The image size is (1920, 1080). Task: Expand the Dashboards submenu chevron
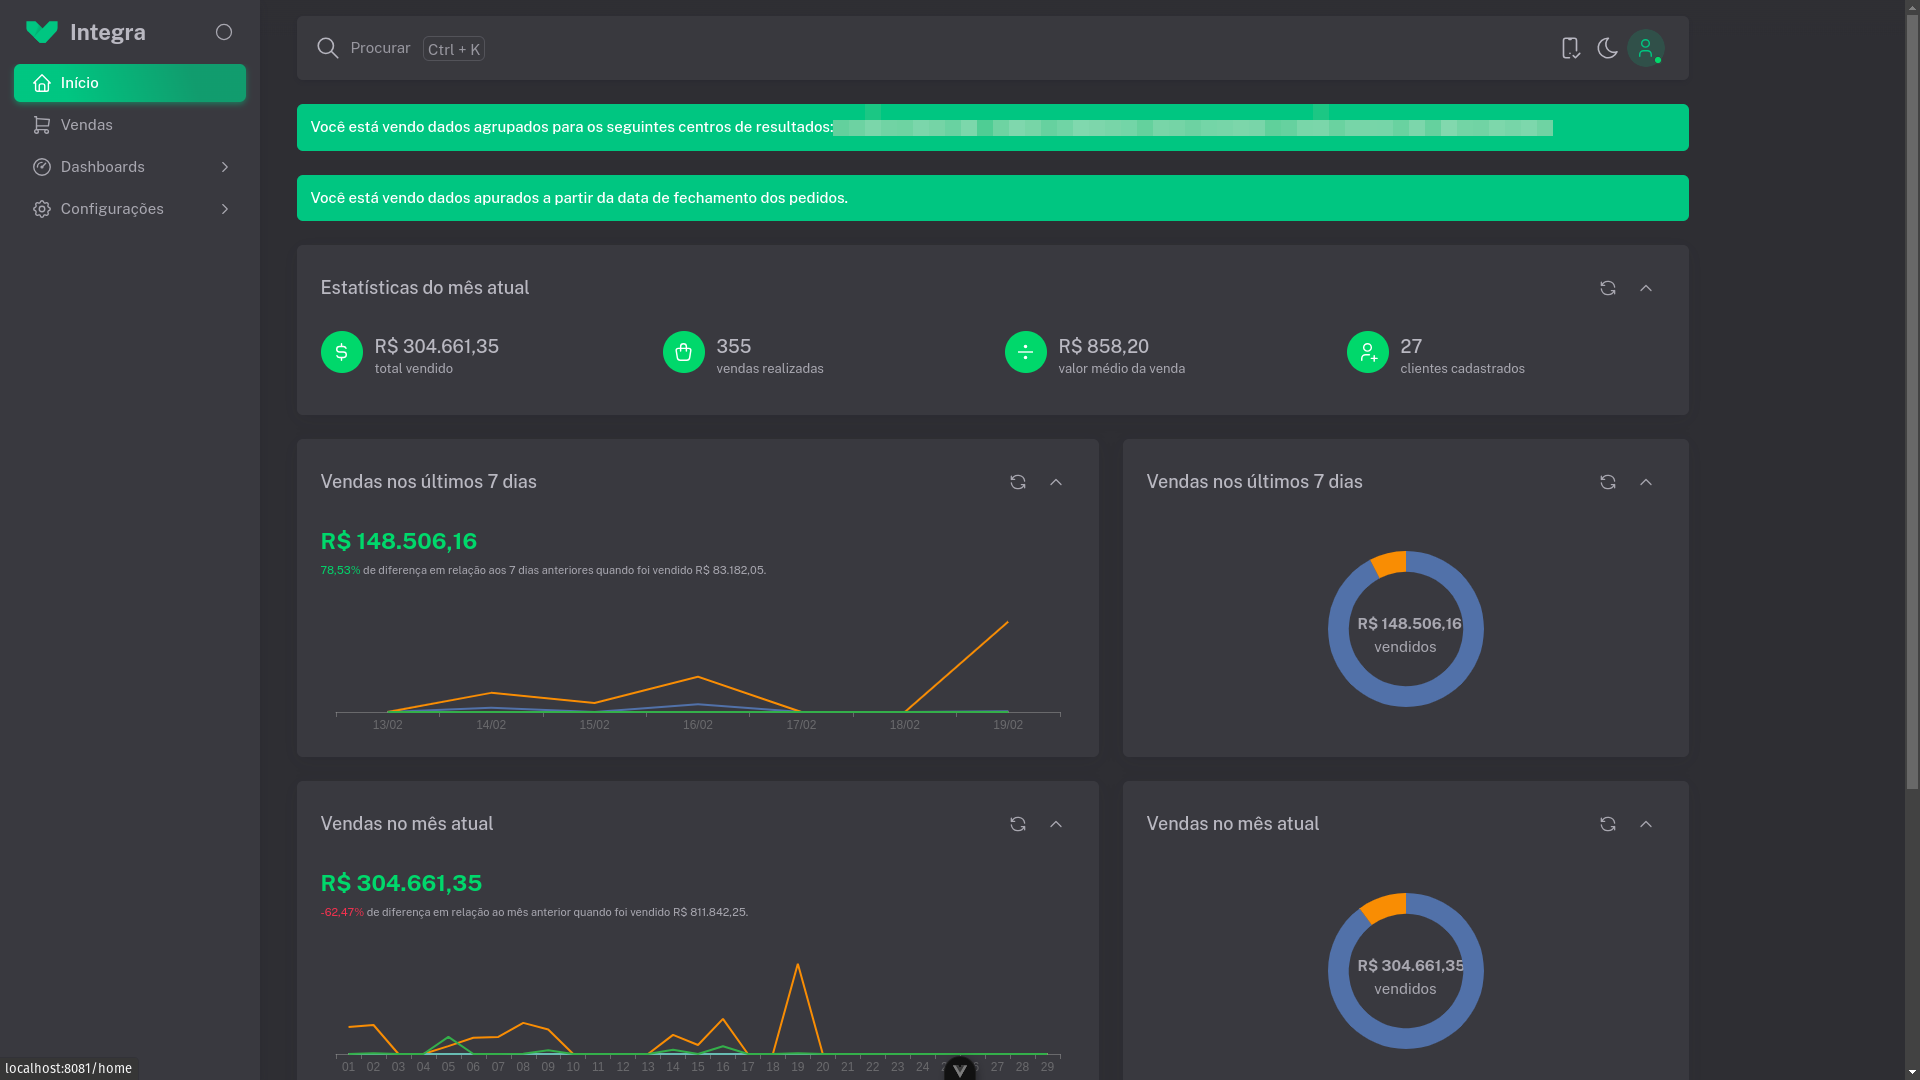(x=224, y=167)
